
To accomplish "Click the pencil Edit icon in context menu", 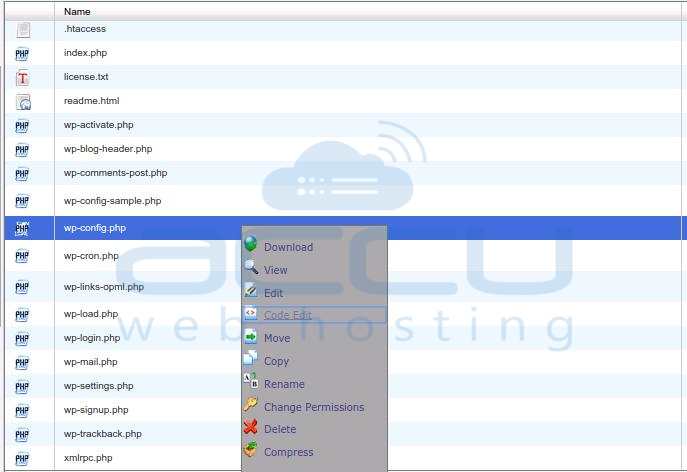I will (x=251, y=290).
